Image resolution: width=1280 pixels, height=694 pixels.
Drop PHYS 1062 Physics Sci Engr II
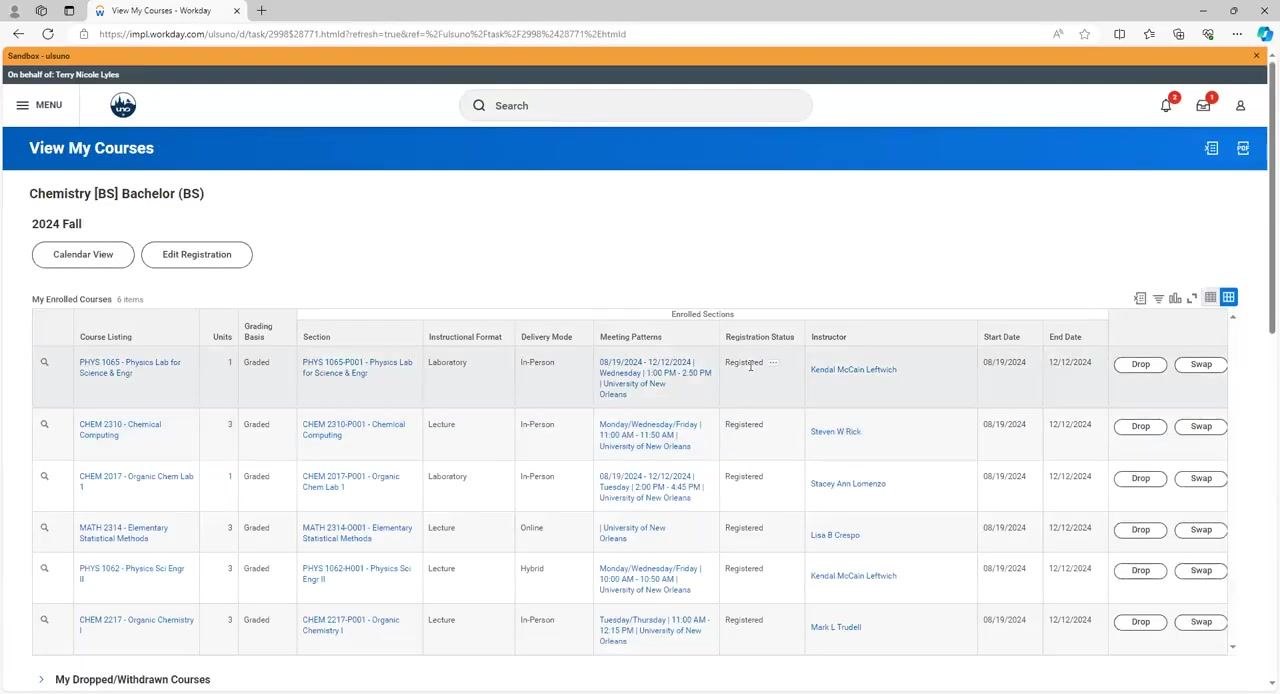tap(1140, 571)
